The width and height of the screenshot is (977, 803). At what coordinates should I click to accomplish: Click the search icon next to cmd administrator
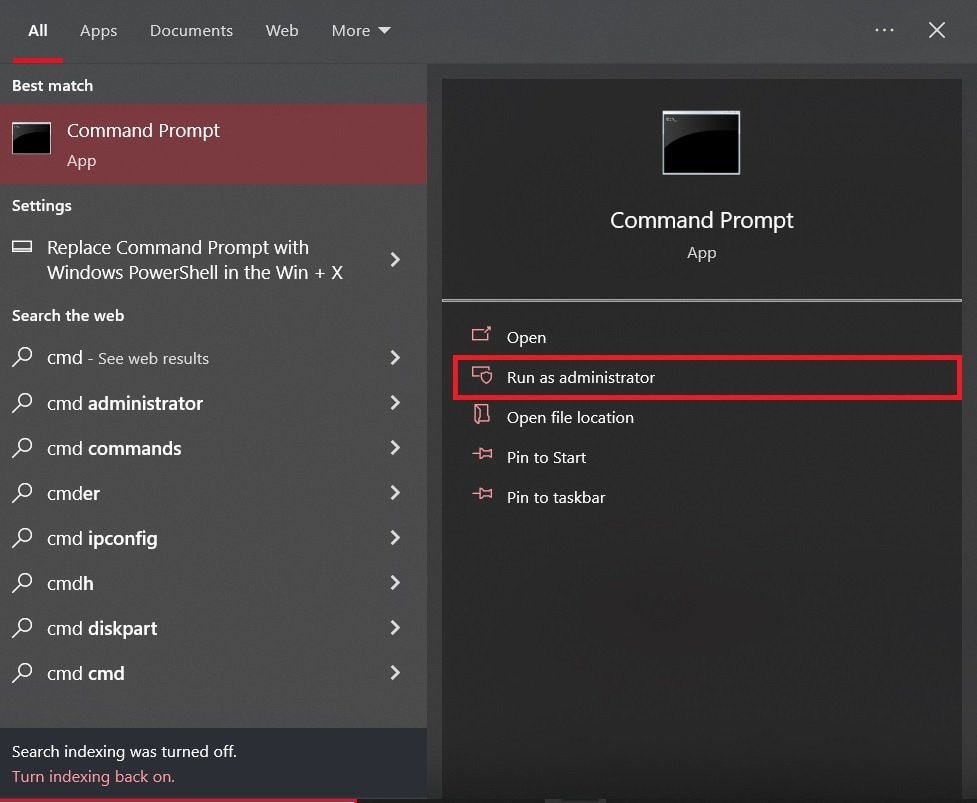point(22,402)
